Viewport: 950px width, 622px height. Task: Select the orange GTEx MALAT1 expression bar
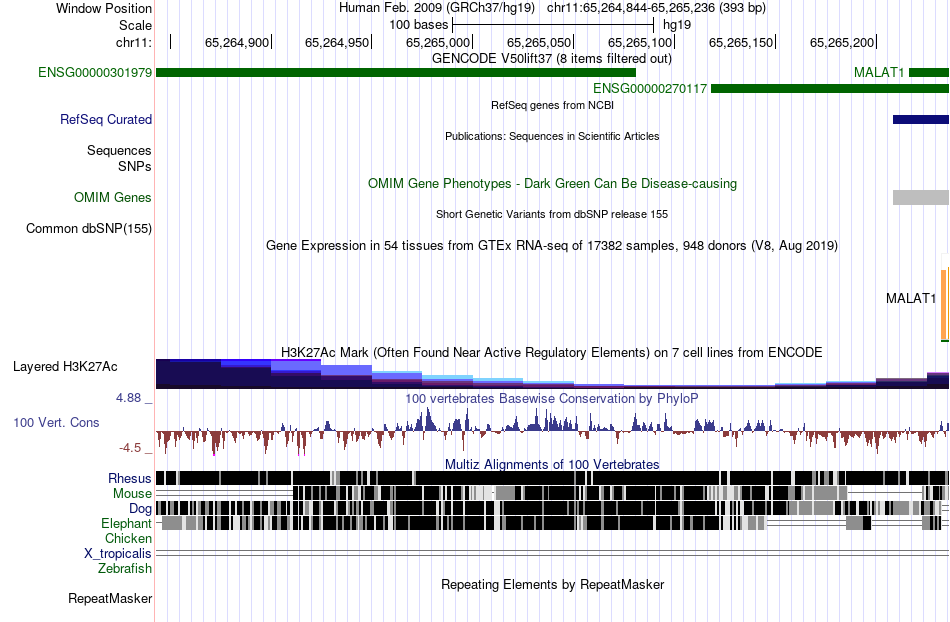point(945,303)
